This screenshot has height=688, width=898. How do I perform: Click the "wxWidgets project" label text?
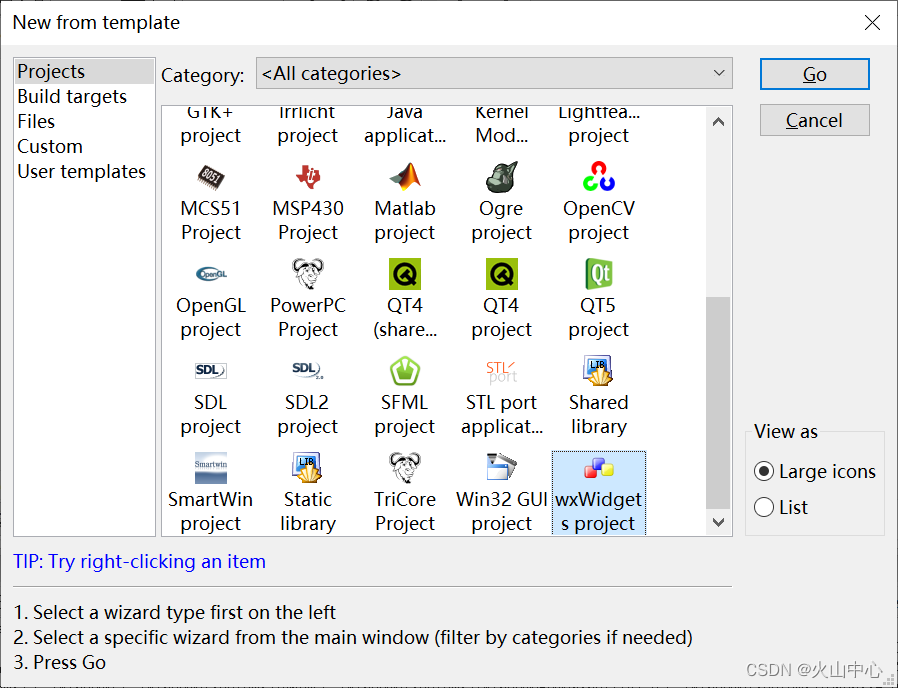598,511
